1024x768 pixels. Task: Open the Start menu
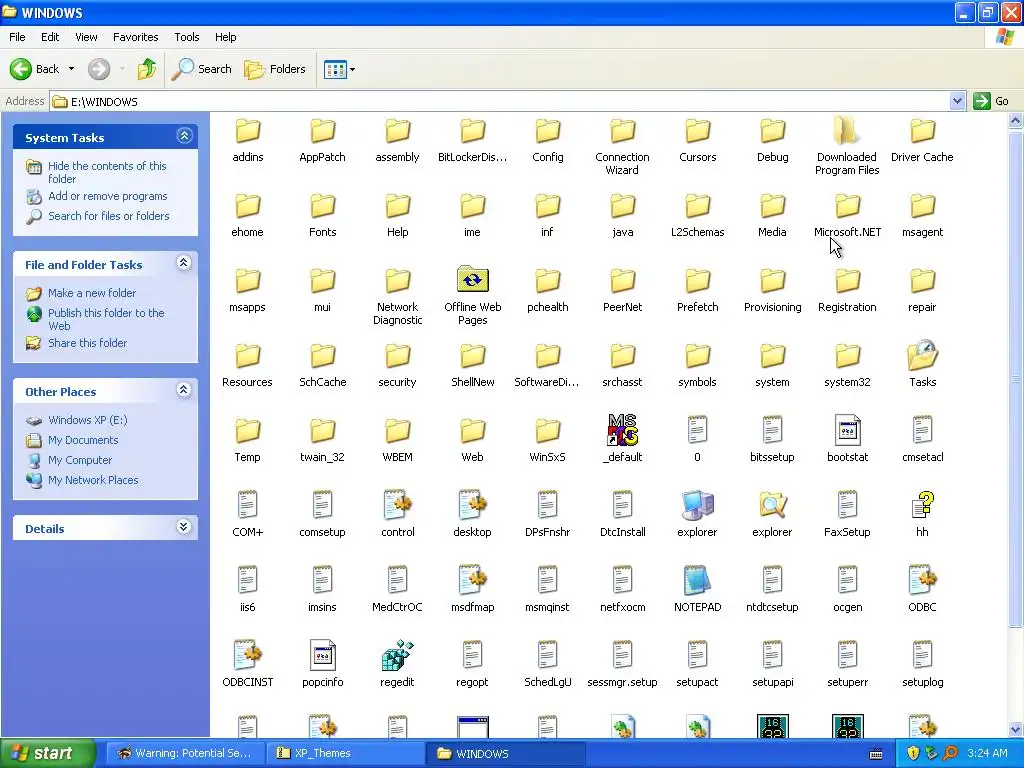click(47, 754)
